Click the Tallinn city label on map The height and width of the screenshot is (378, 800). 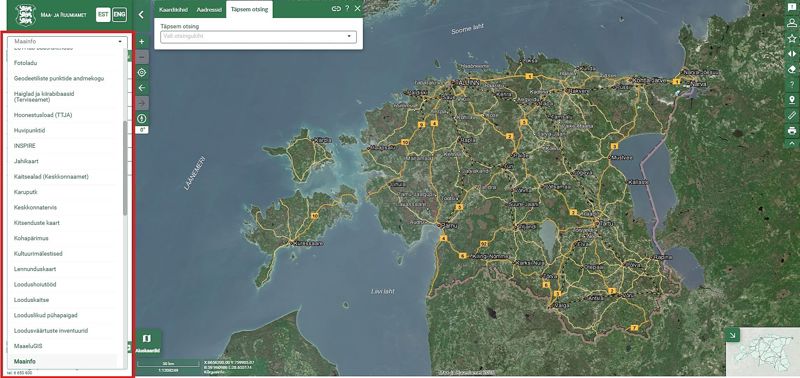coord(467,82)
